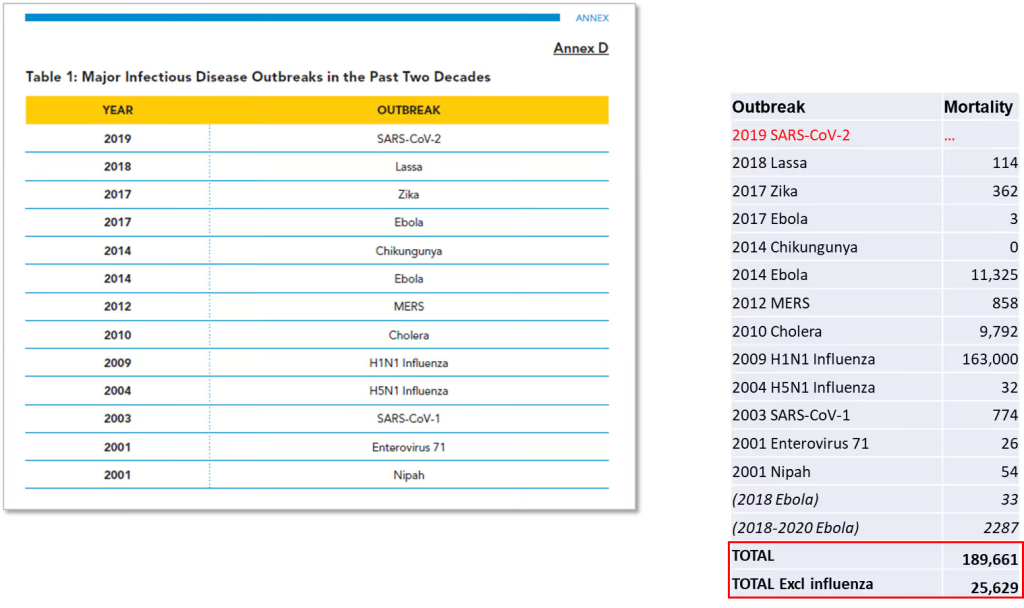Screen dimensions: 1024x608
Task: Select the Cholera outbreak cell
Action: 409,335
